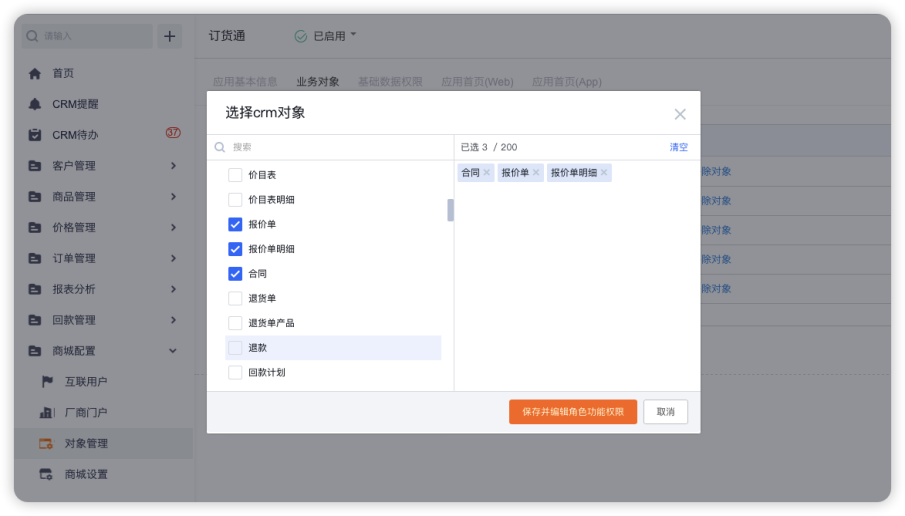The image size is (905, 516).
Task: Remove the 报价单 tag with its x
Action: pos(536,172)
